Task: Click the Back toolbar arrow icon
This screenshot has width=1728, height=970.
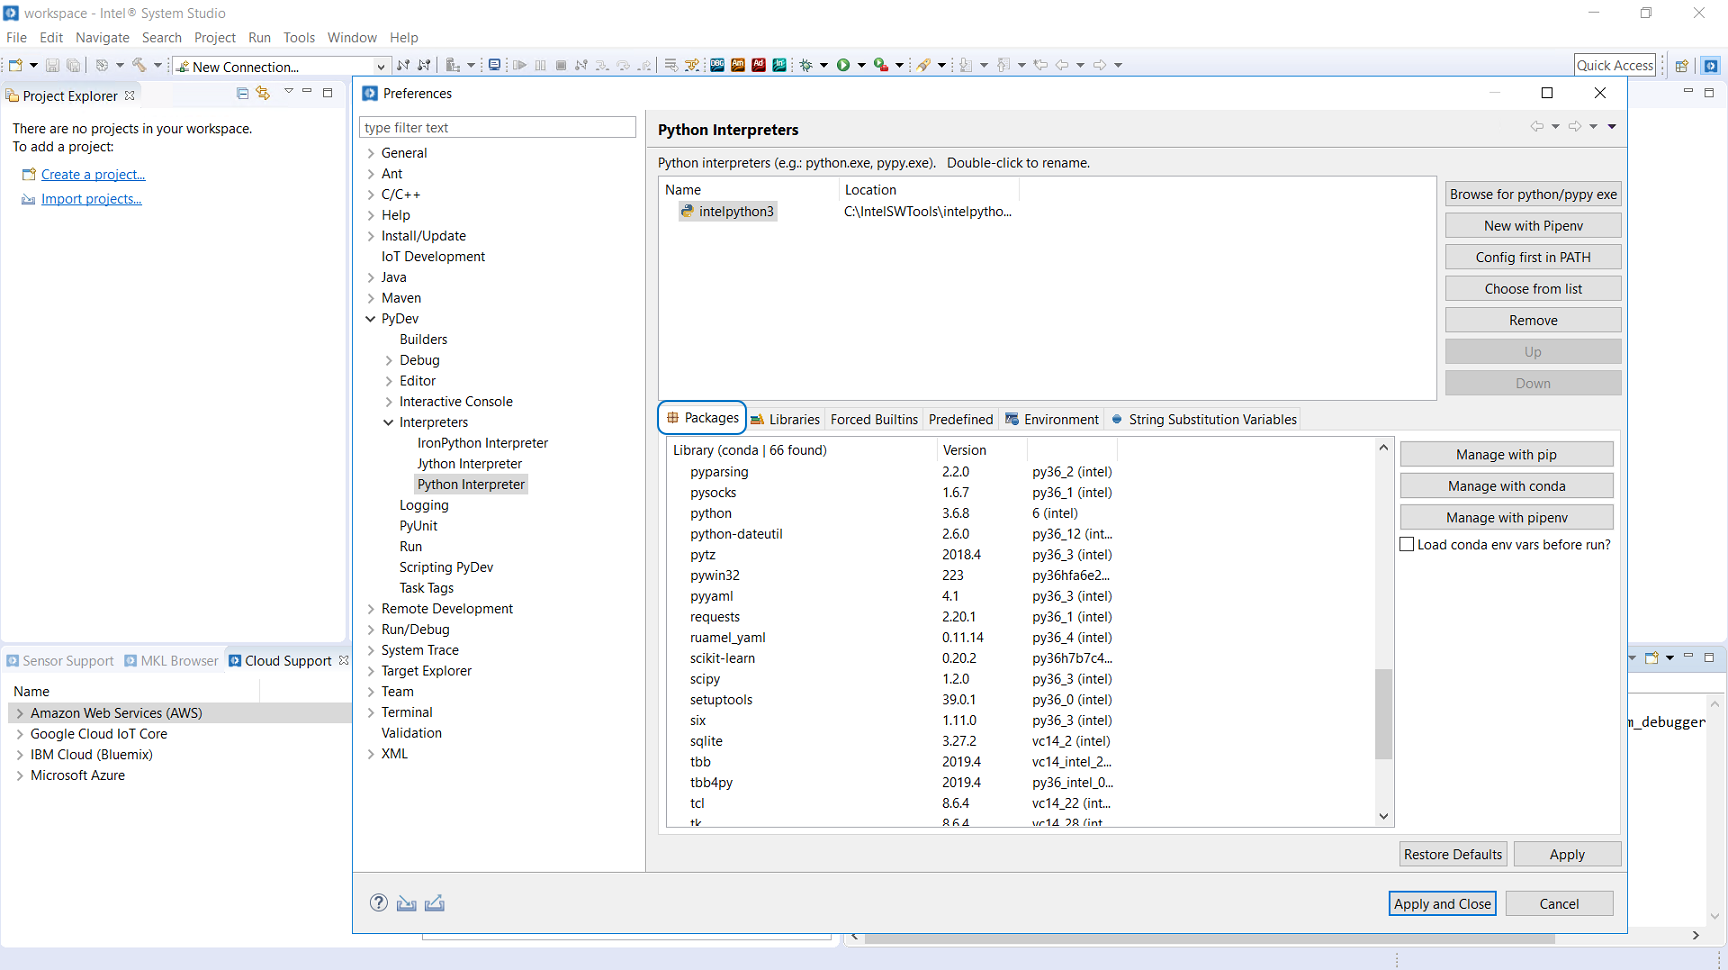Action: (1062, 65)
